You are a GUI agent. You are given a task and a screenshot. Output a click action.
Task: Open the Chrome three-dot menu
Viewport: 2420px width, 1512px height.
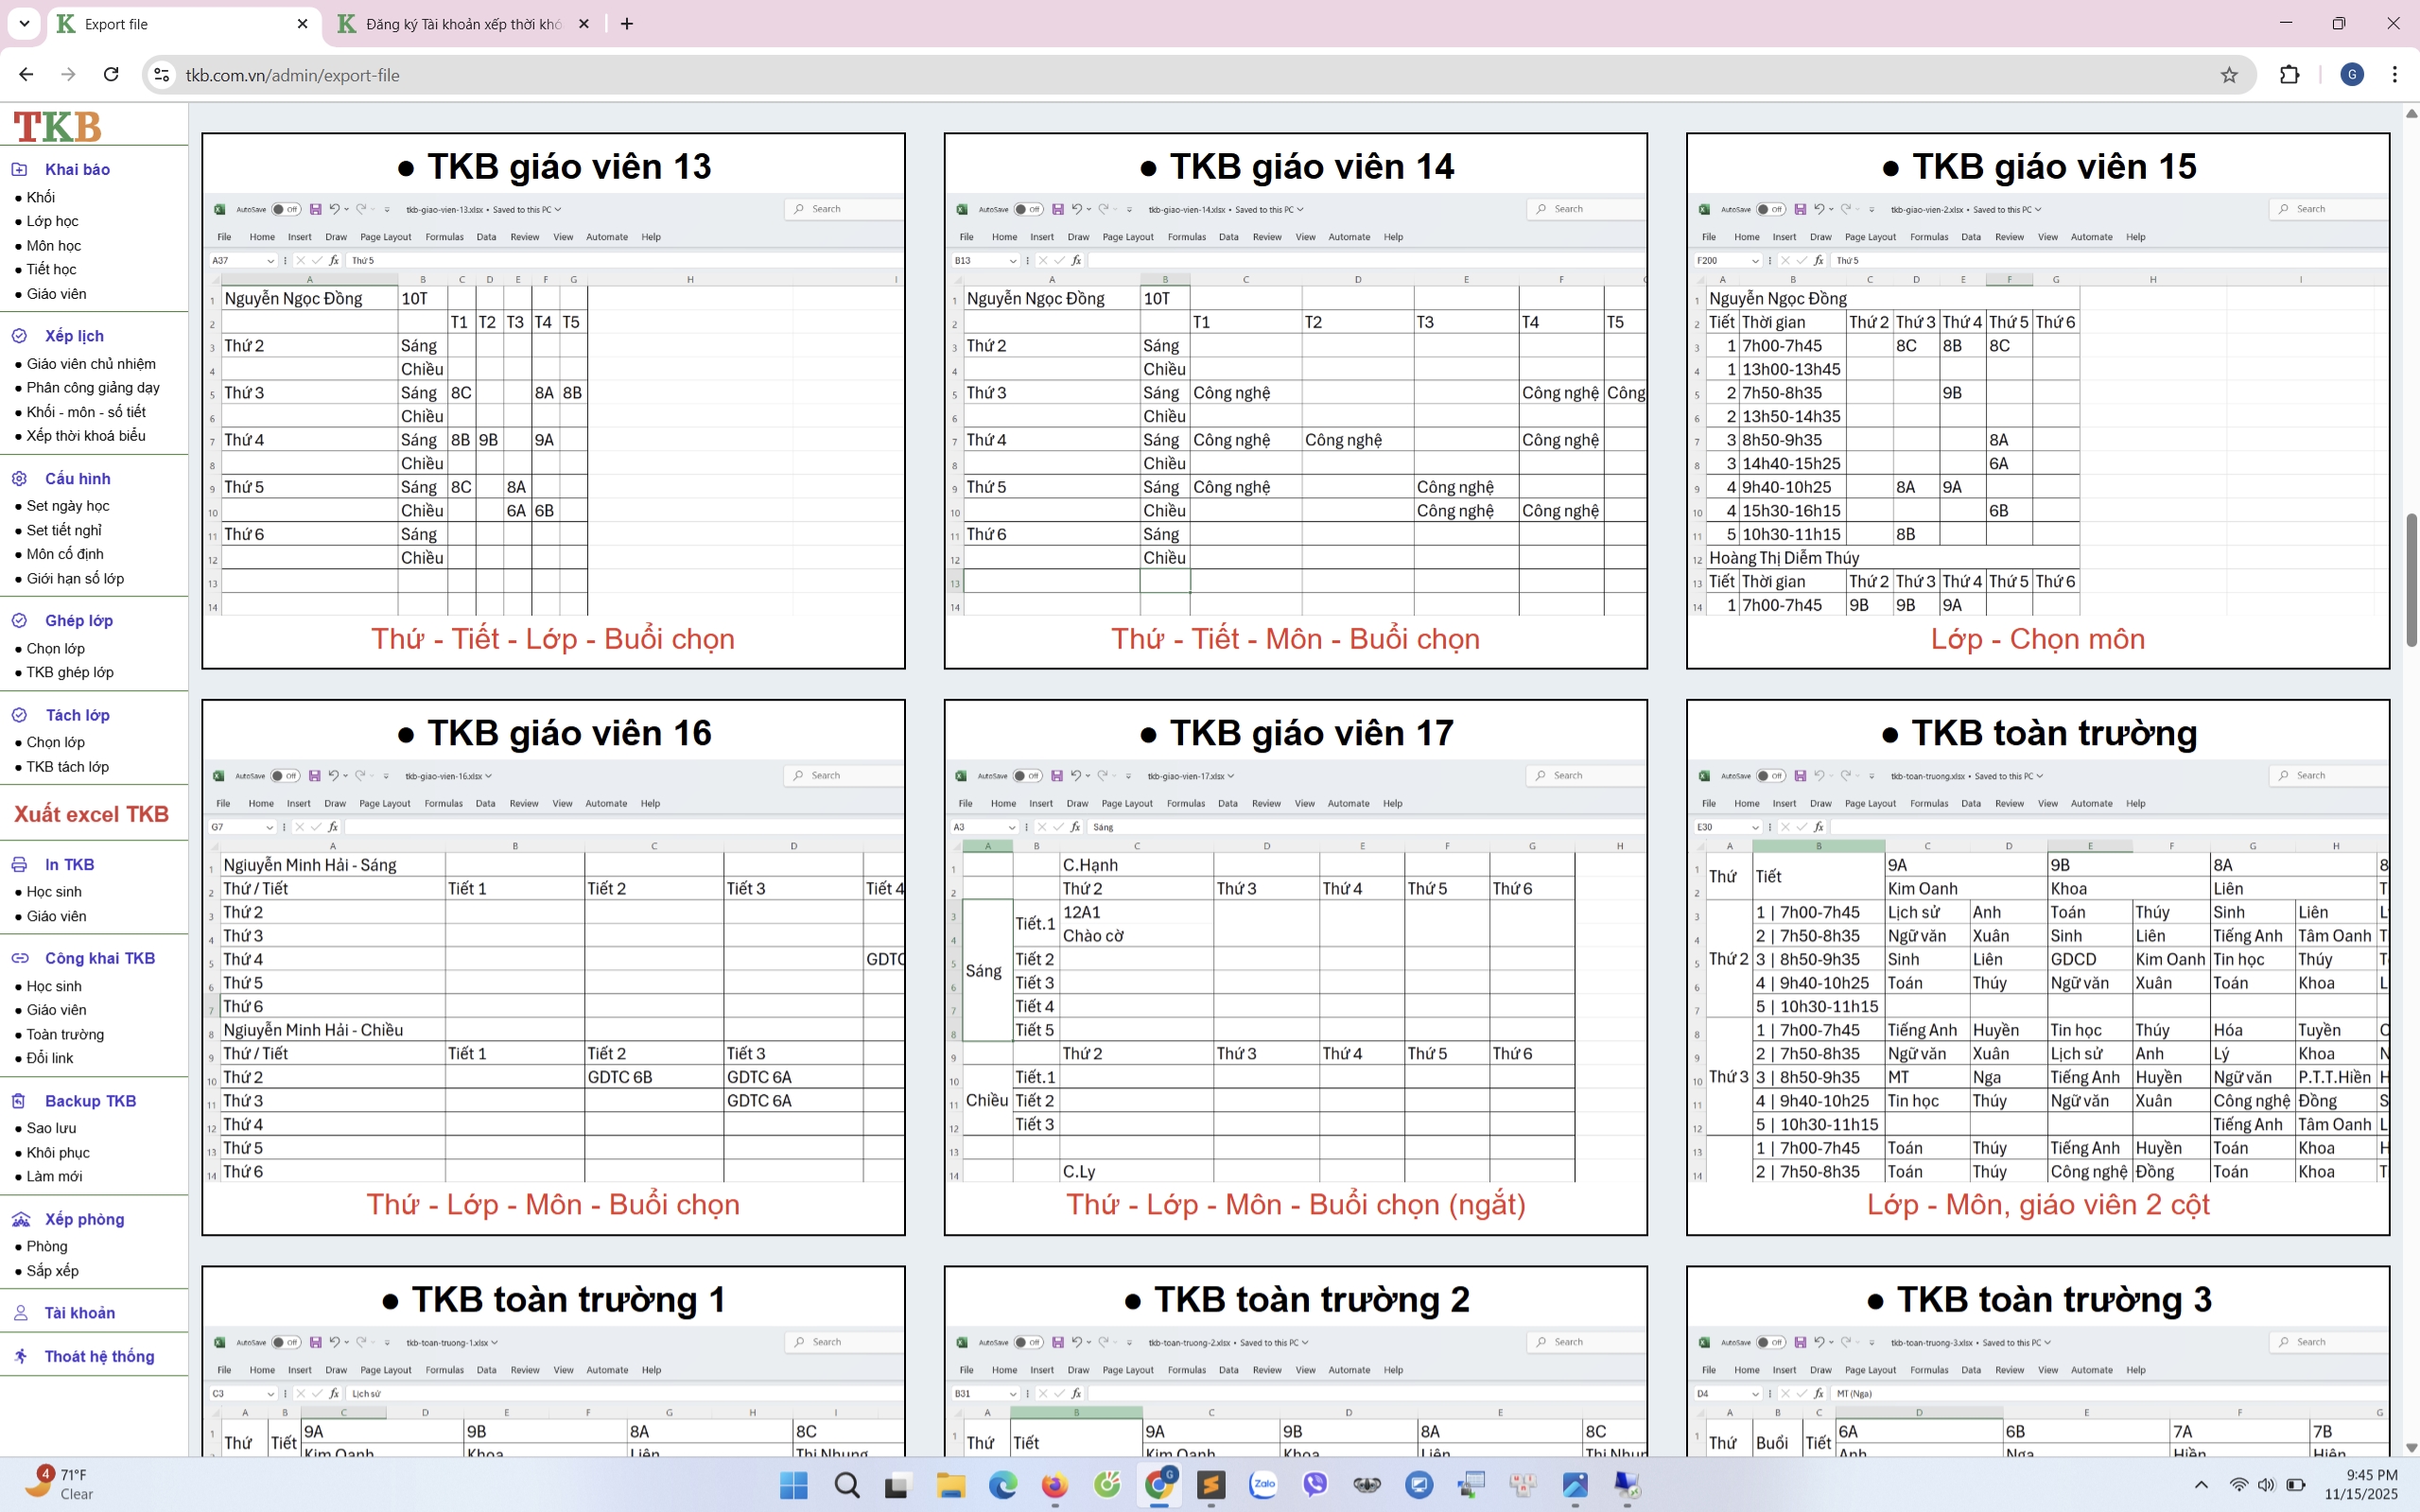[2395, 75]
